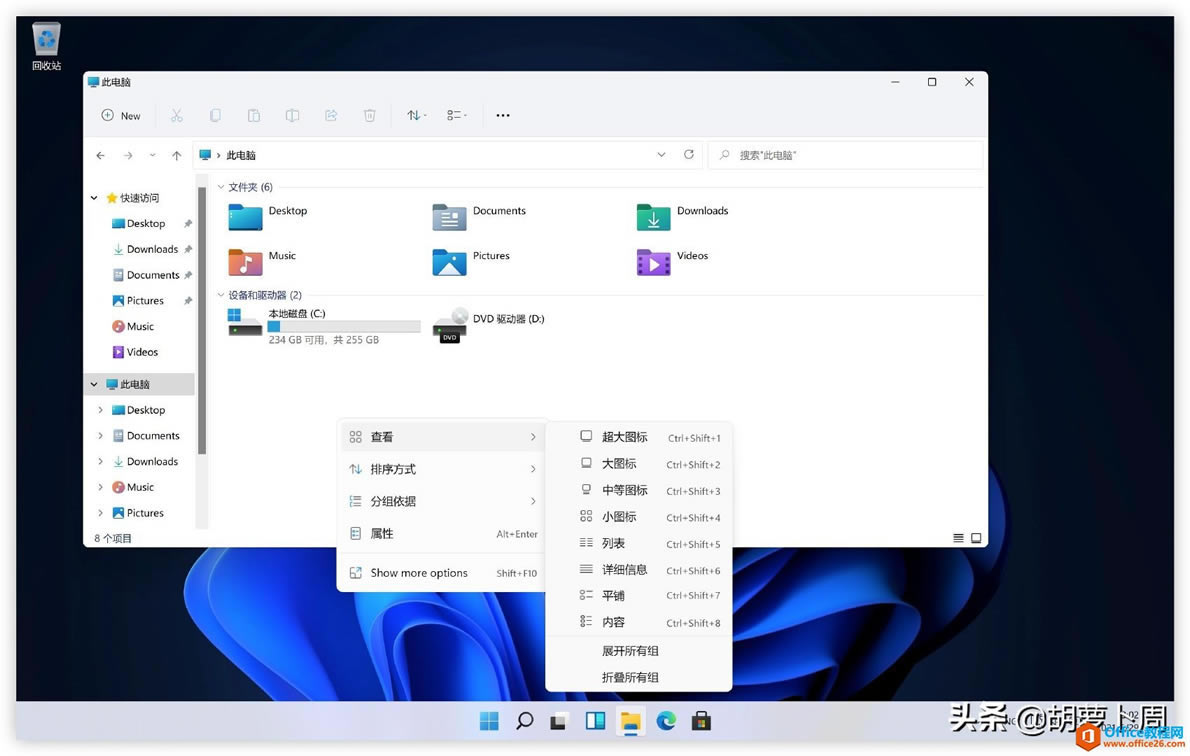Click the search box for 此电脑
The height and width of the screenshot is (756, 1190).
click(845, 155)
